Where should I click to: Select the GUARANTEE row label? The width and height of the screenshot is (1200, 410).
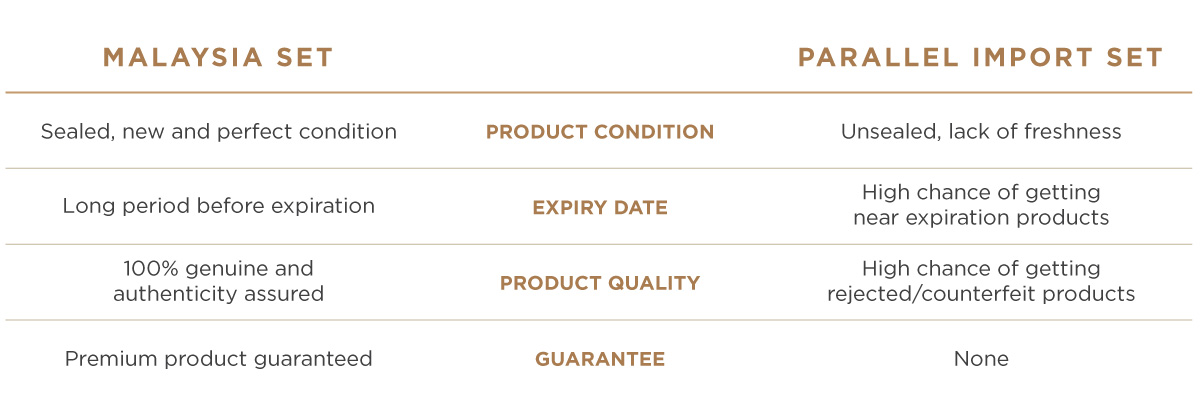600,359
